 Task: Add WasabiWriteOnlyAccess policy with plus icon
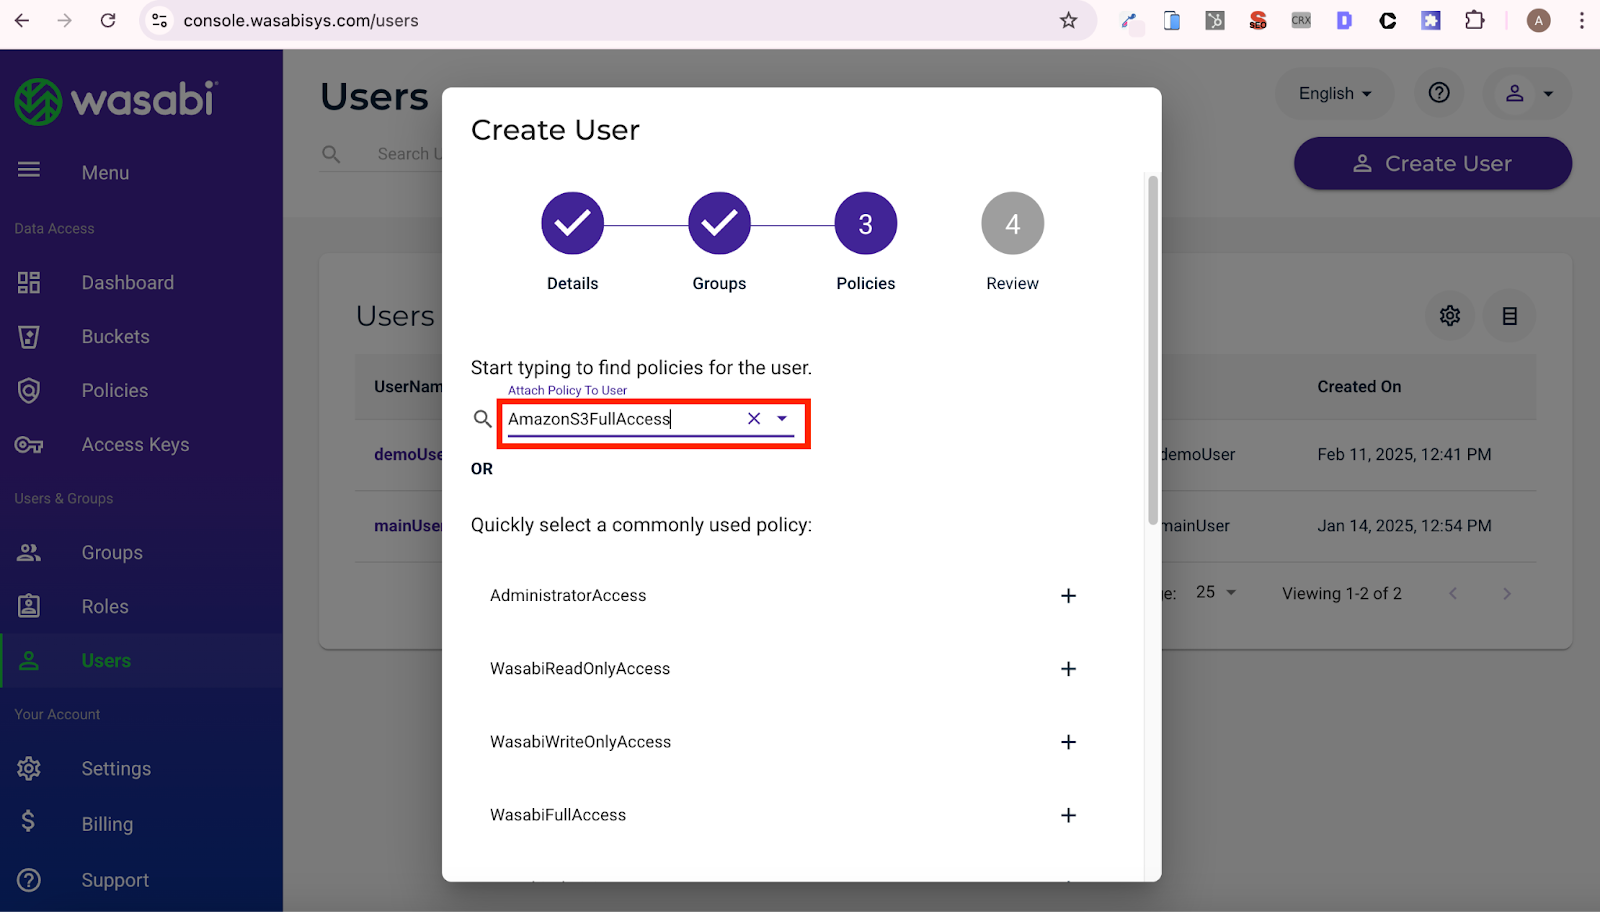click(x=1068, y=742)
